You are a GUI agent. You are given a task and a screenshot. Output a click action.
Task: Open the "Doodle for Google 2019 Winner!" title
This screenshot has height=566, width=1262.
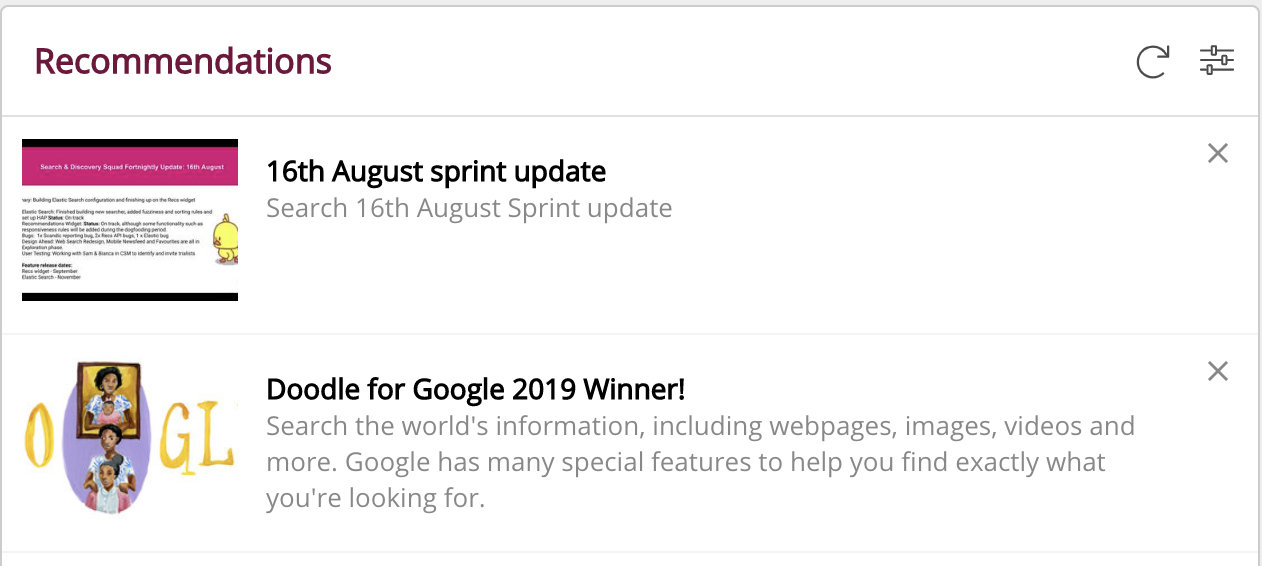(x=475, y=389)
